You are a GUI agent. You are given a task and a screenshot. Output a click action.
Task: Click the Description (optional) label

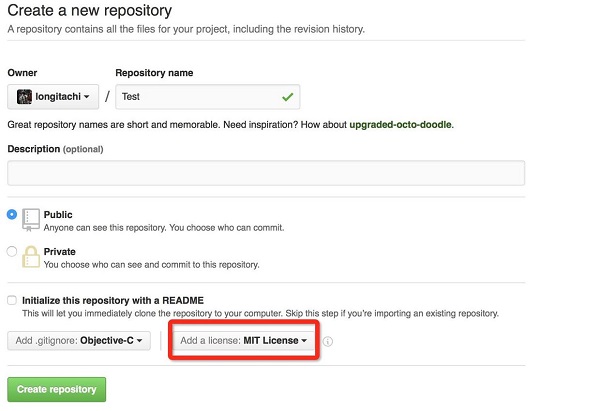[55, 149]
